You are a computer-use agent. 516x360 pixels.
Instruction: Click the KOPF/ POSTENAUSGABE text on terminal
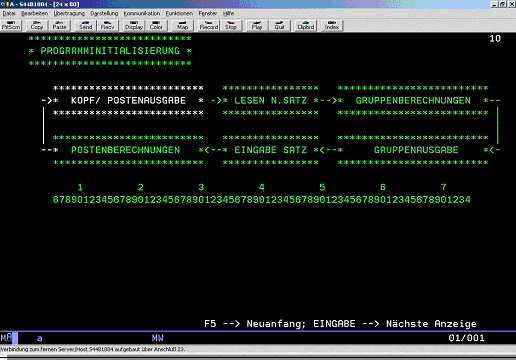[x=128, y=100]
